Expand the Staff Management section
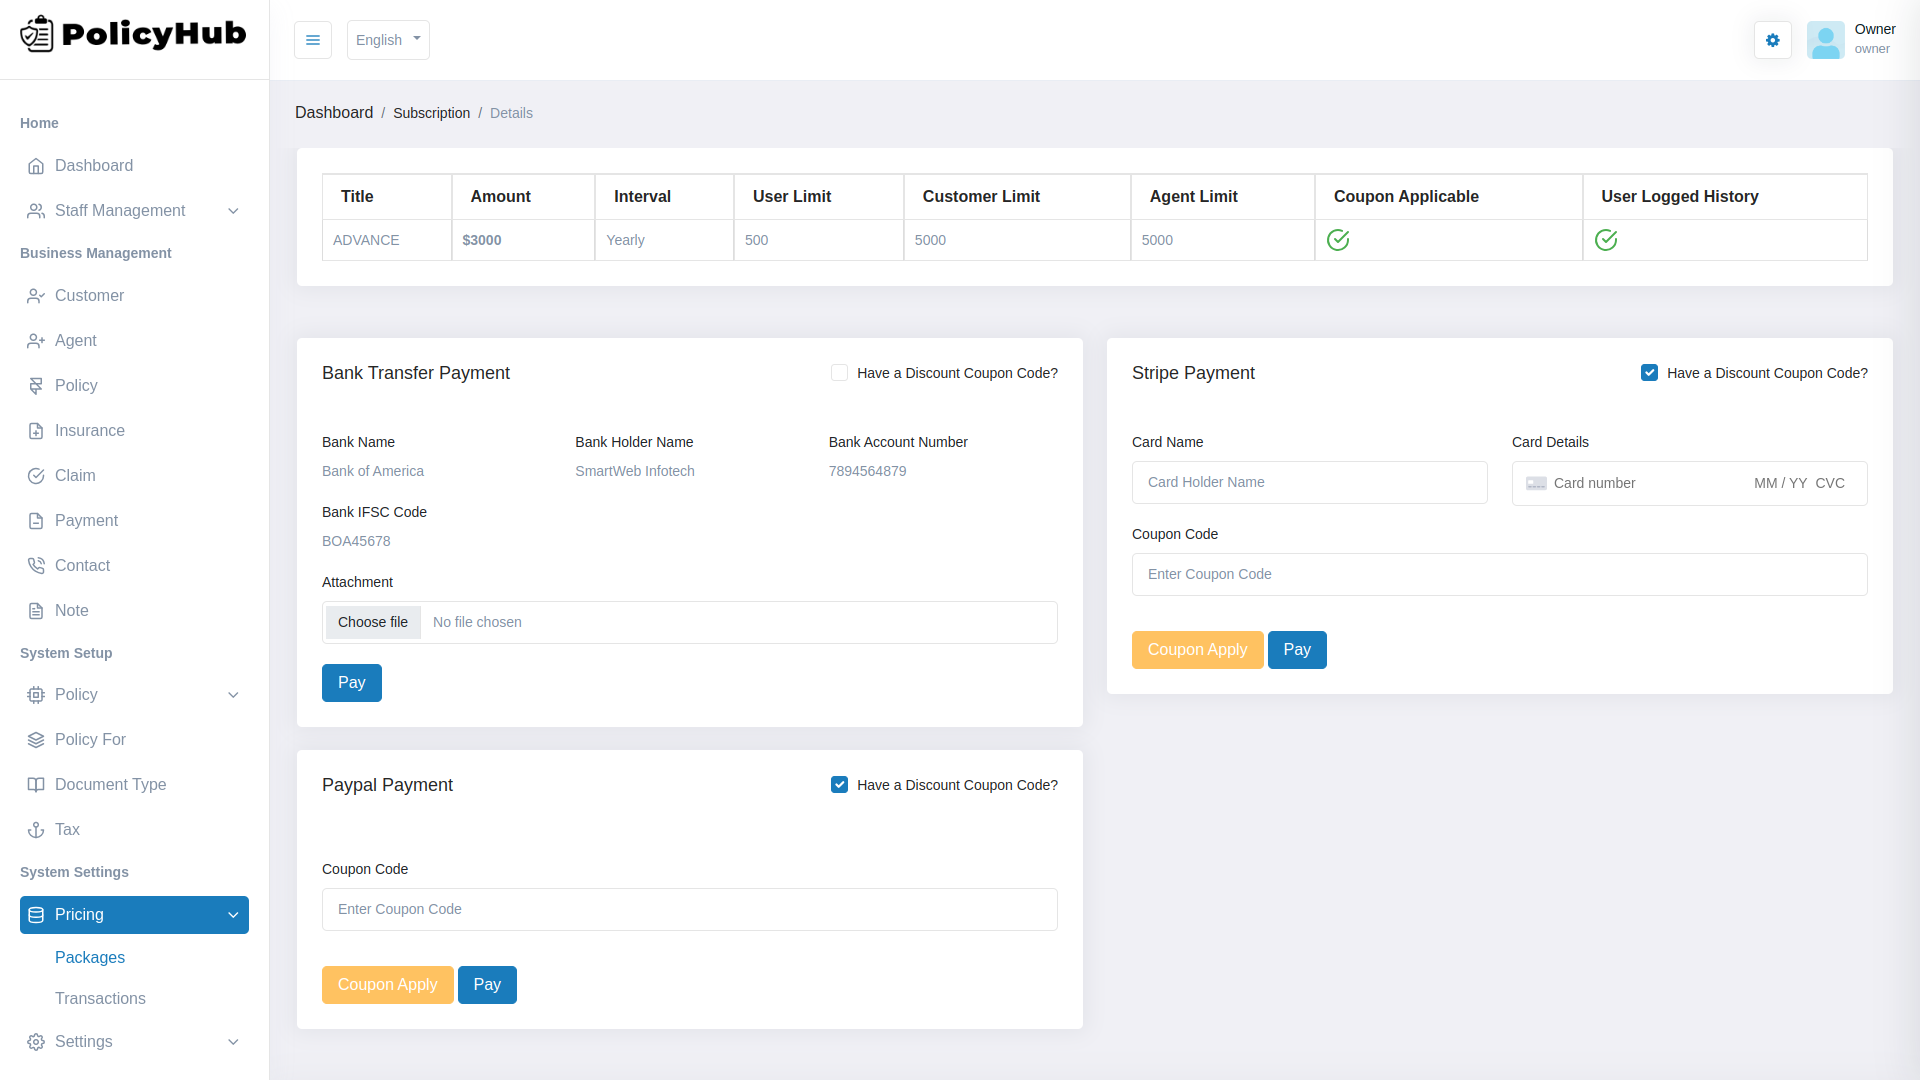 [233, 210]
